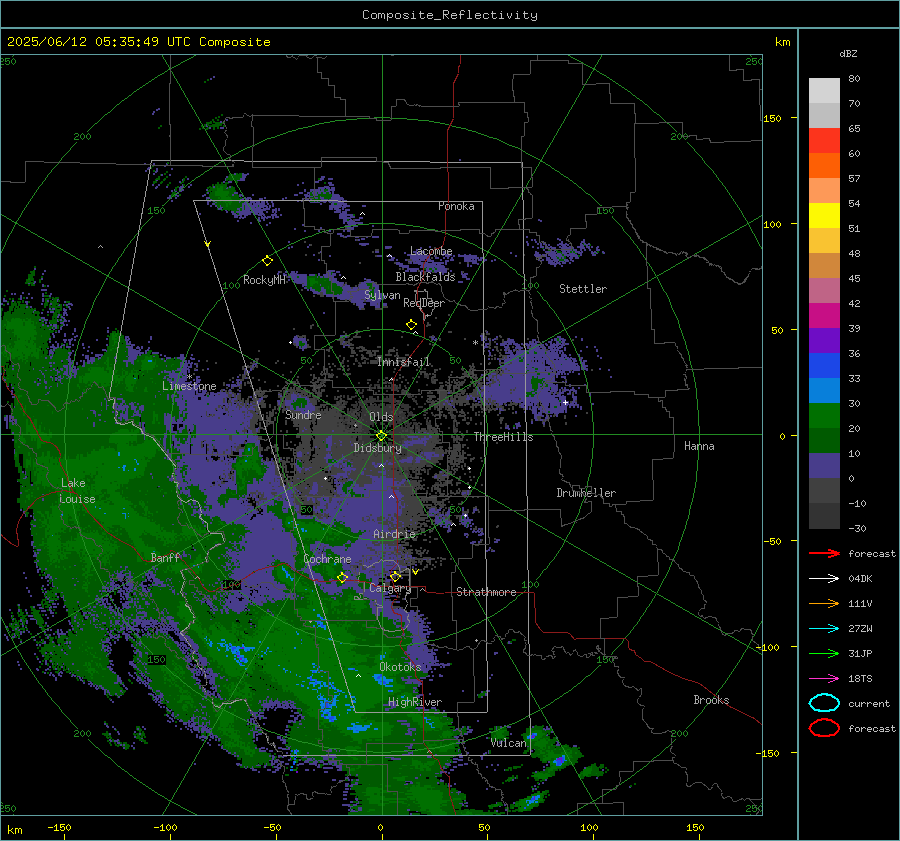This screenshot has height=841, width=900.
Task: Click the dBZ legend heading
Action: point(848,54)
